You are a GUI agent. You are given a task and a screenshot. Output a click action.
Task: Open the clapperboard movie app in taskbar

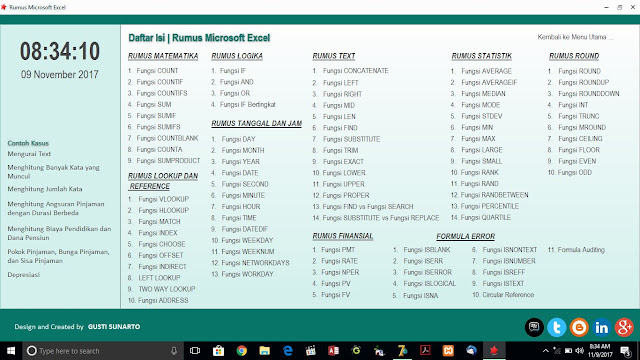tap(311, 351)
